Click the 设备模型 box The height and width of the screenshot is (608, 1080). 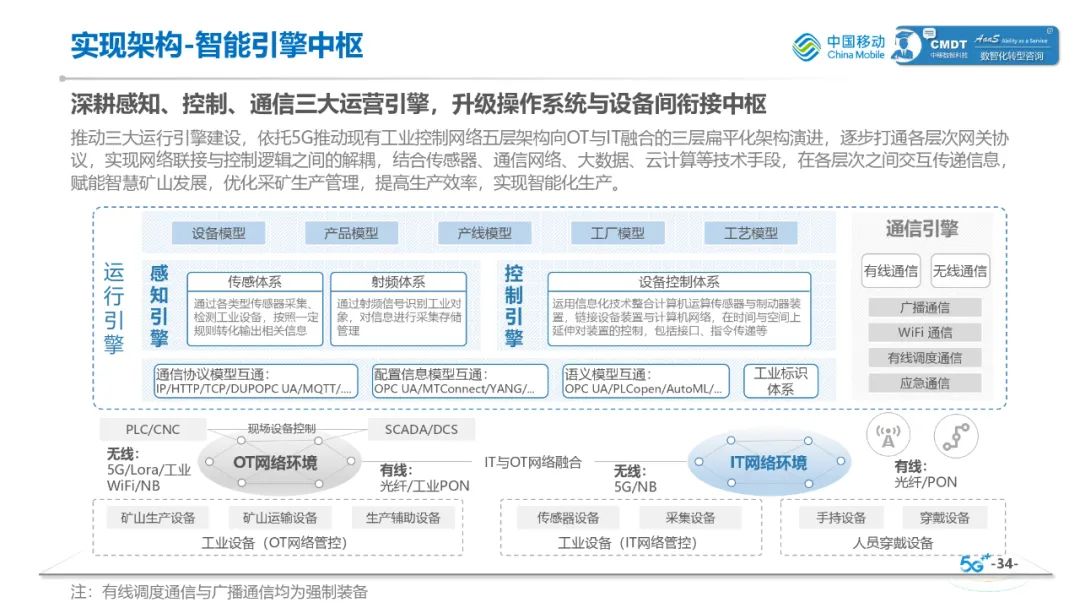[x=218, y=233]
